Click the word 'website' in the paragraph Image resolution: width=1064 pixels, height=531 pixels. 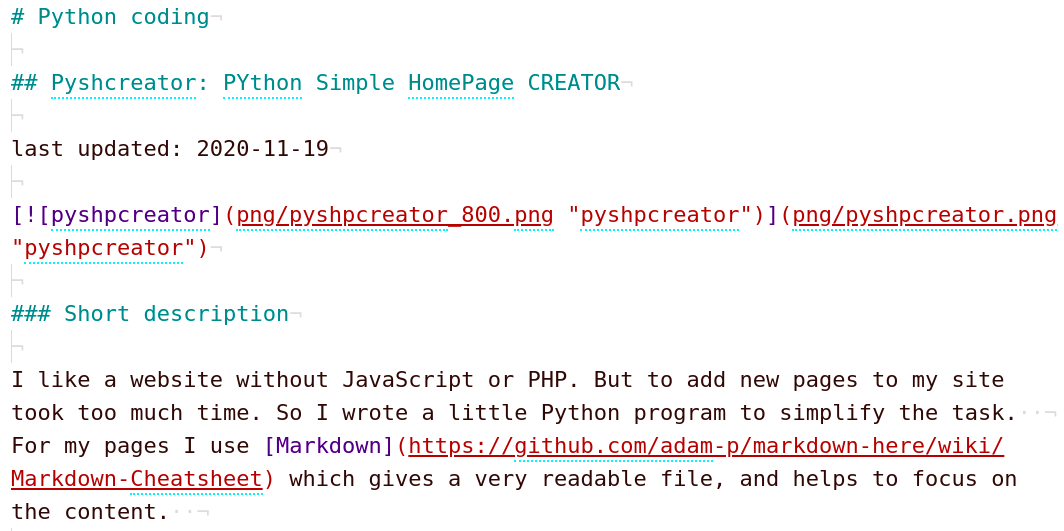coord(176,380)
